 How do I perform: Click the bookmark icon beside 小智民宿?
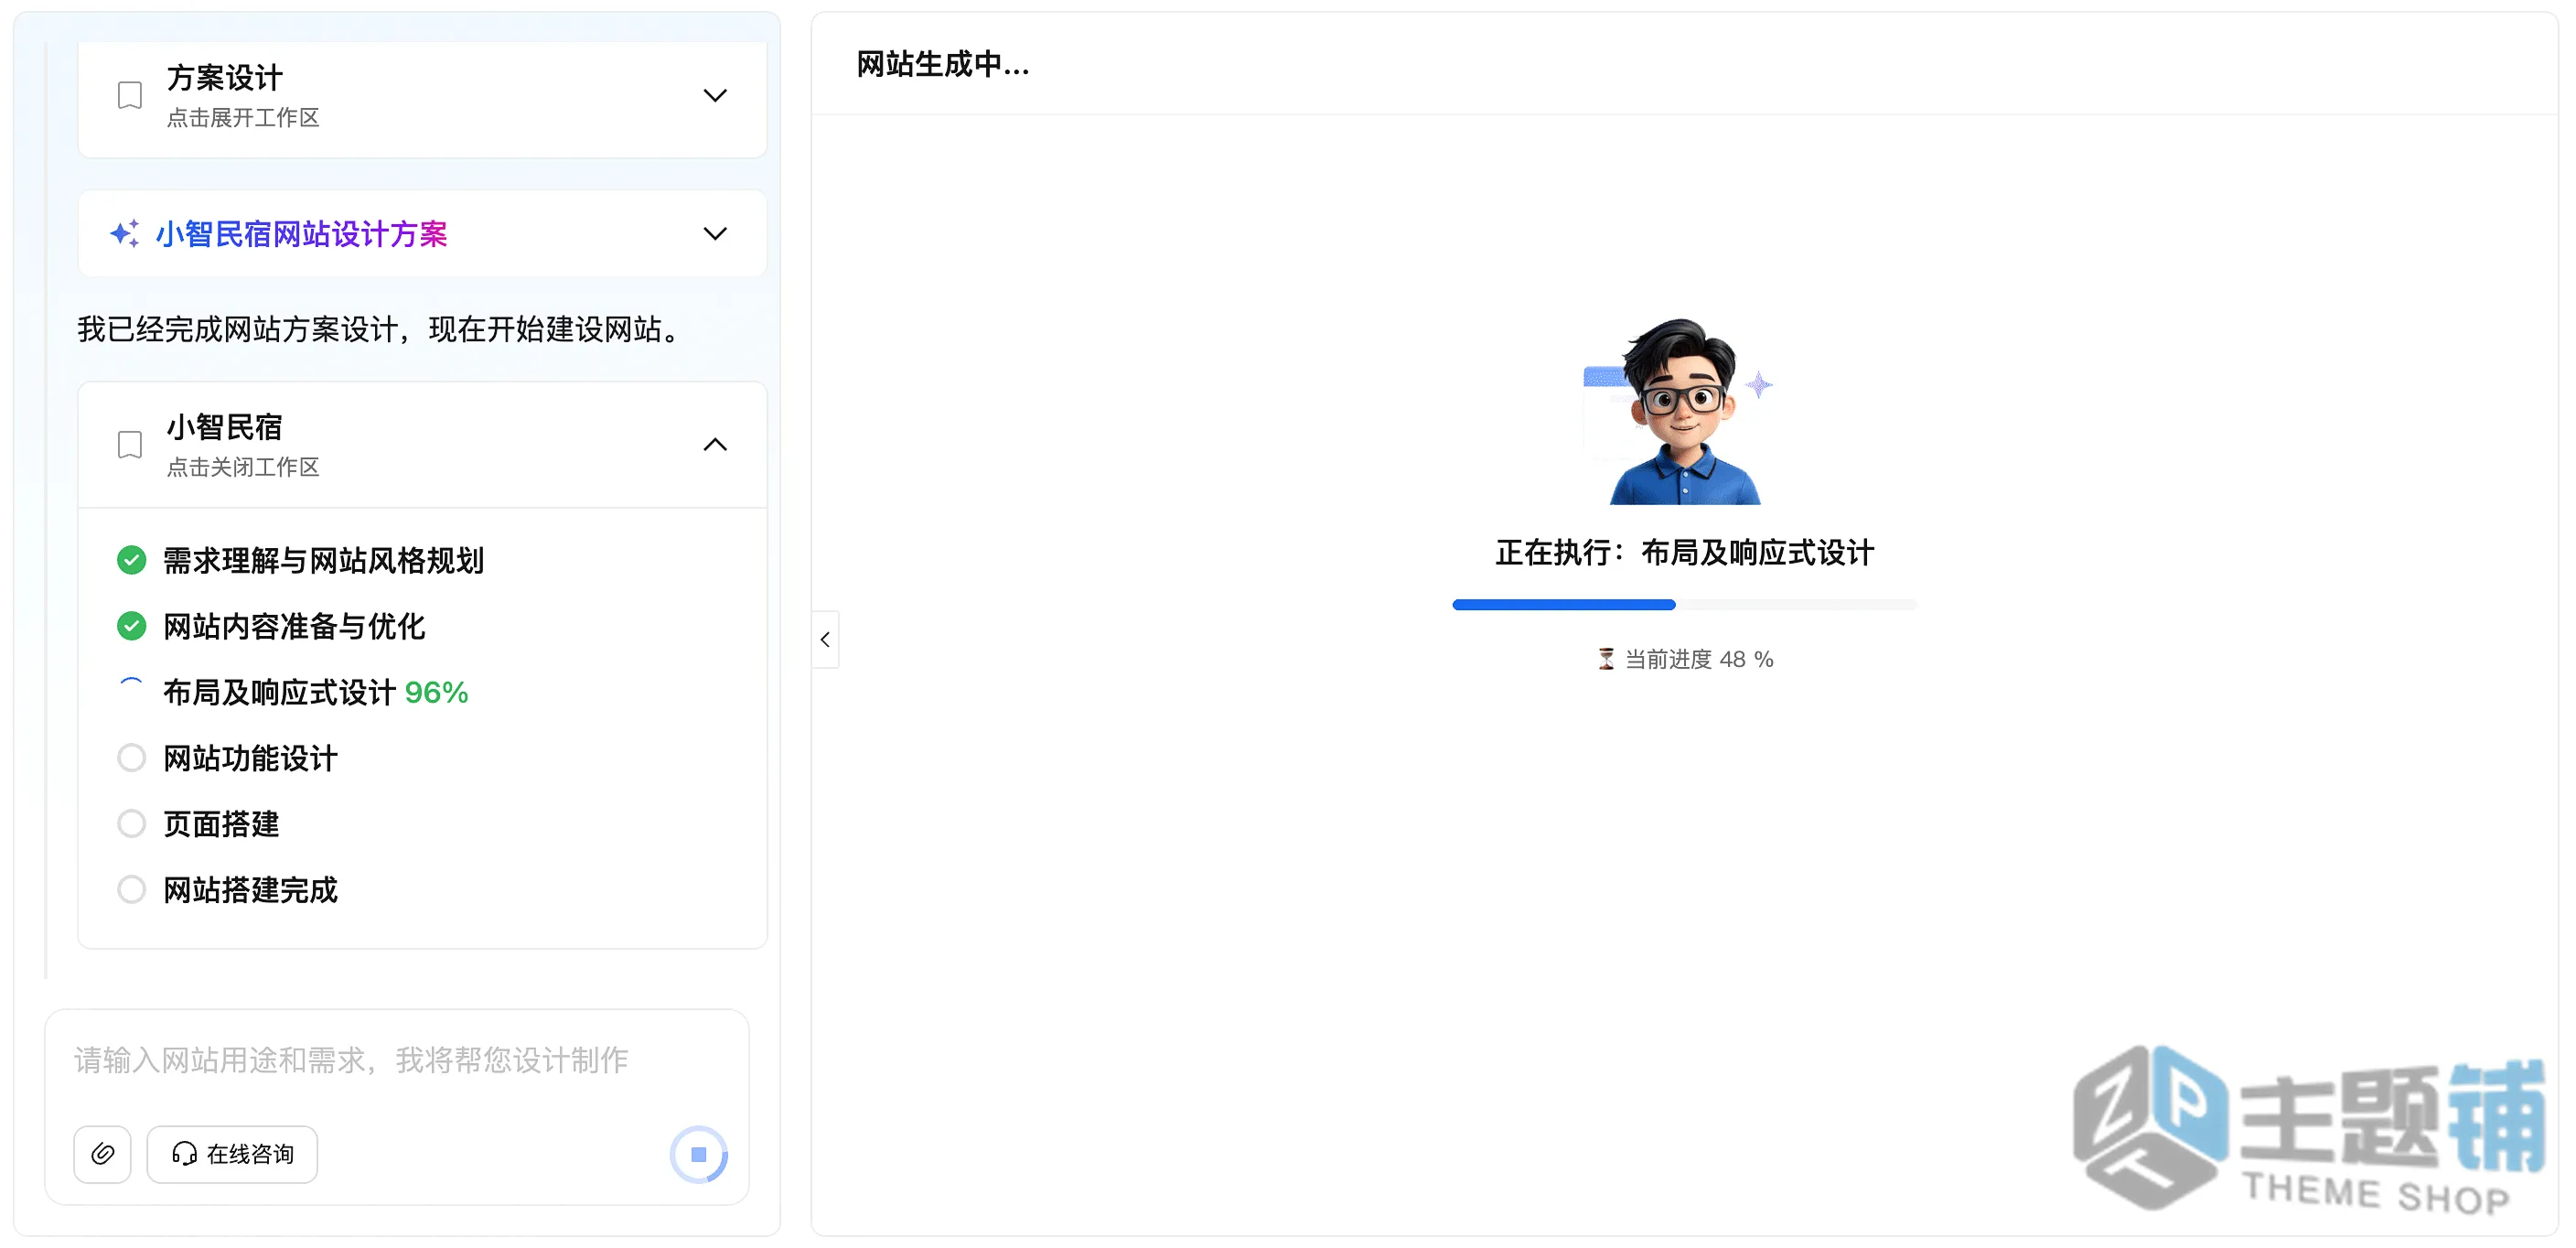coord(130,445)
